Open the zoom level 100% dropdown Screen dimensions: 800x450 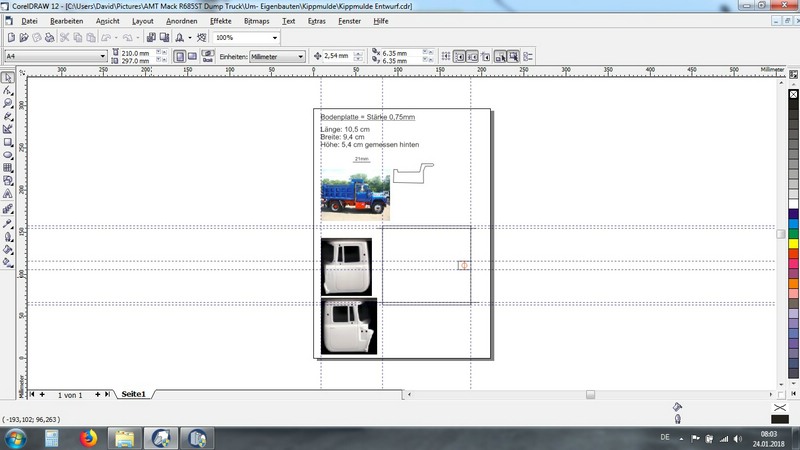273,37
